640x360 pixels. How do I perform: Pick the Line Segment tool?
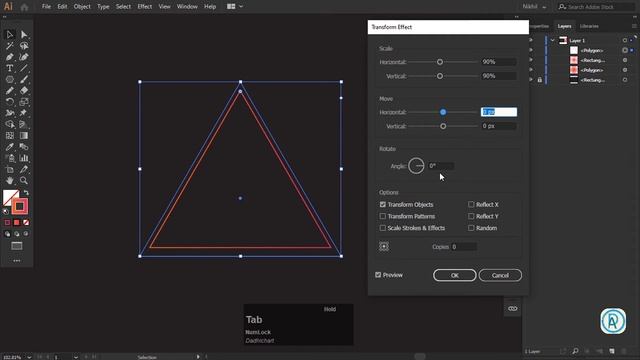(24, 68)
